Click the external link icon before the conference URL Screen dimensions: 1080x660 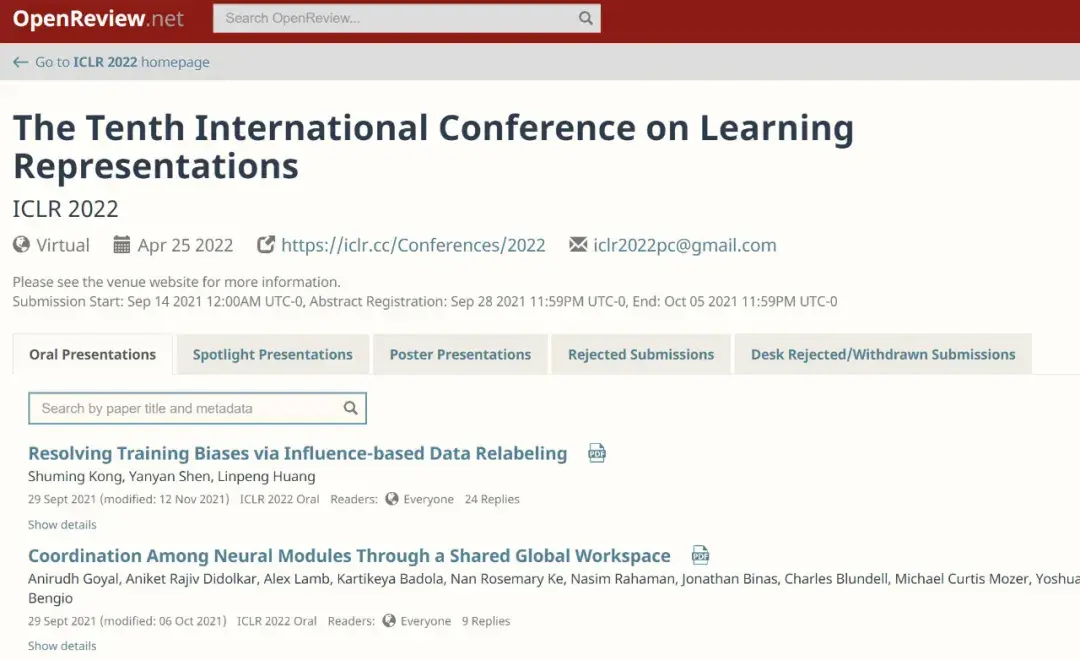click(x=266, y=243)
